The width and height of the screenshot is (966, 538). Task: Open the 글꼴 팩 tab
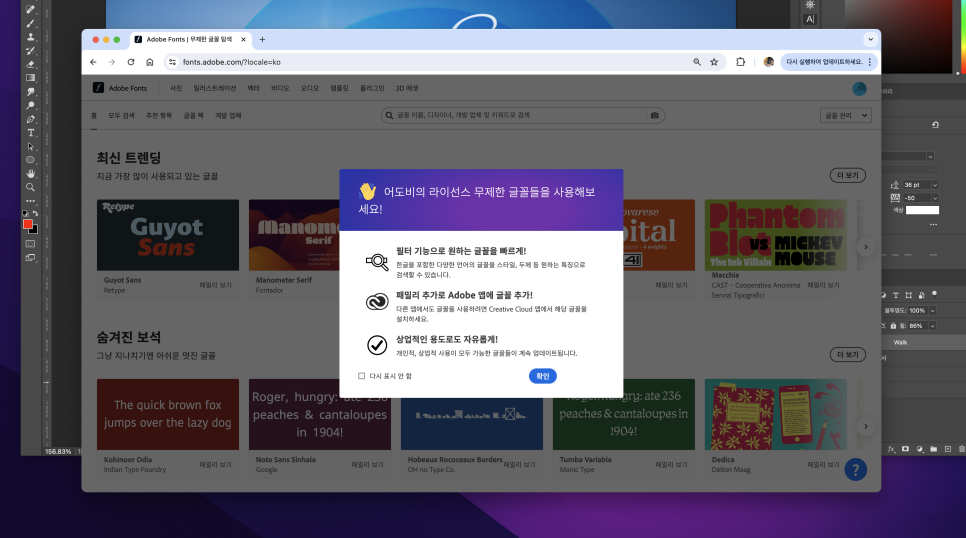click(193, 116)
